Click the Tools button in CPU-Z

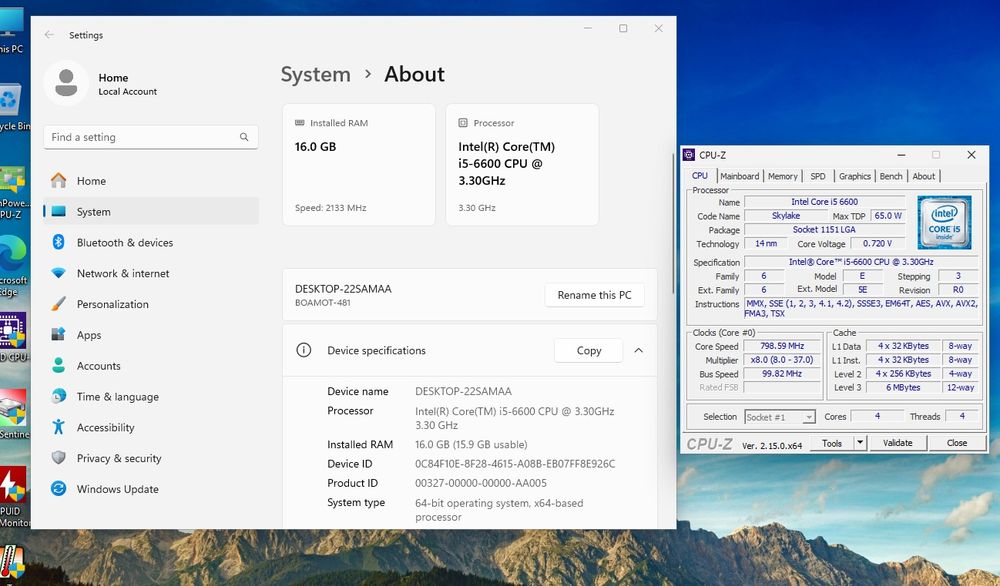[x=832, y=443]
